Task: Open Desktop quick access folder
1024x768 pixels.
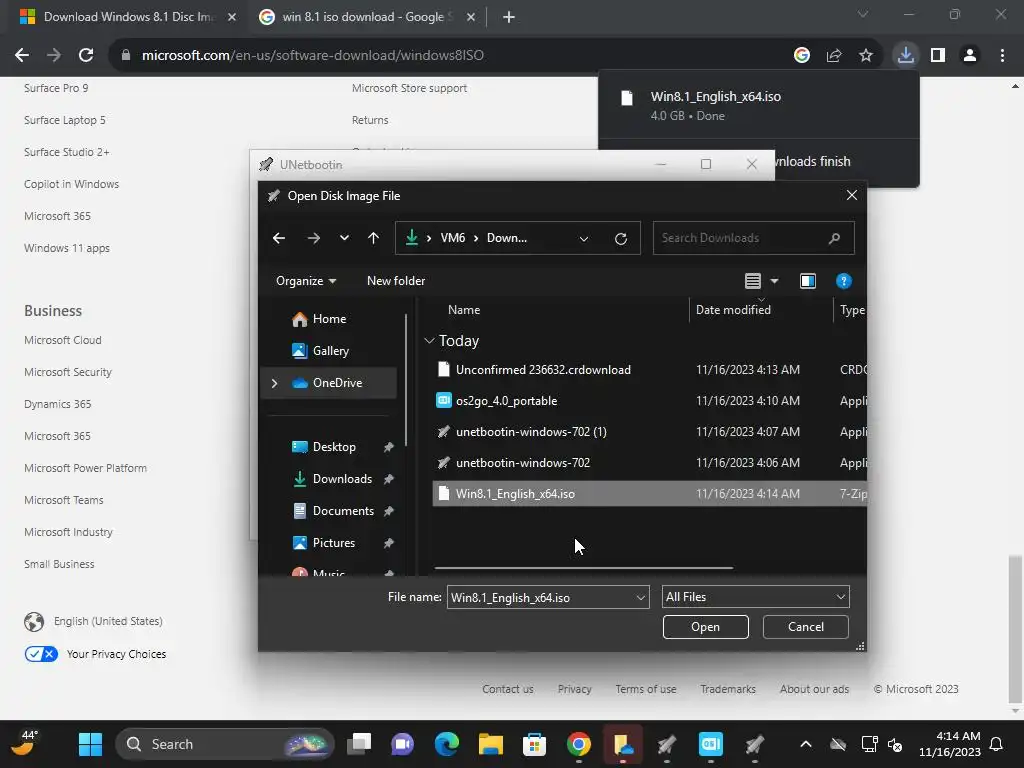Action: point(334,447)
